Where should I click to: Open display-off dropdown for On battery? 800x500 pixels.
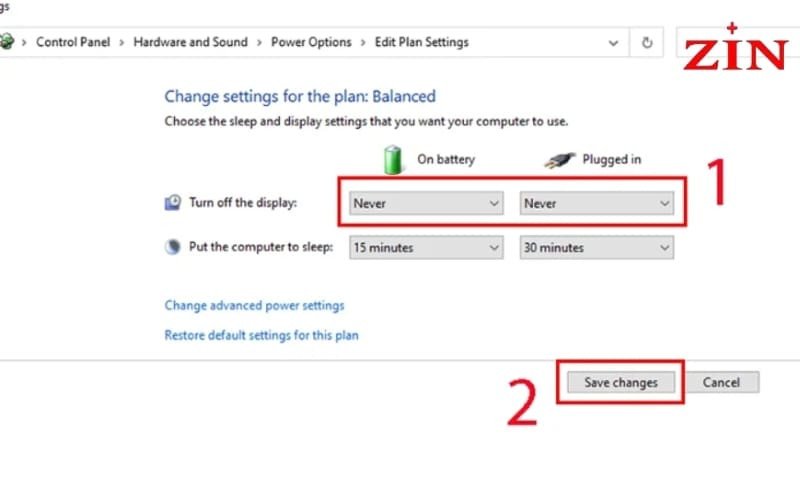425,203
